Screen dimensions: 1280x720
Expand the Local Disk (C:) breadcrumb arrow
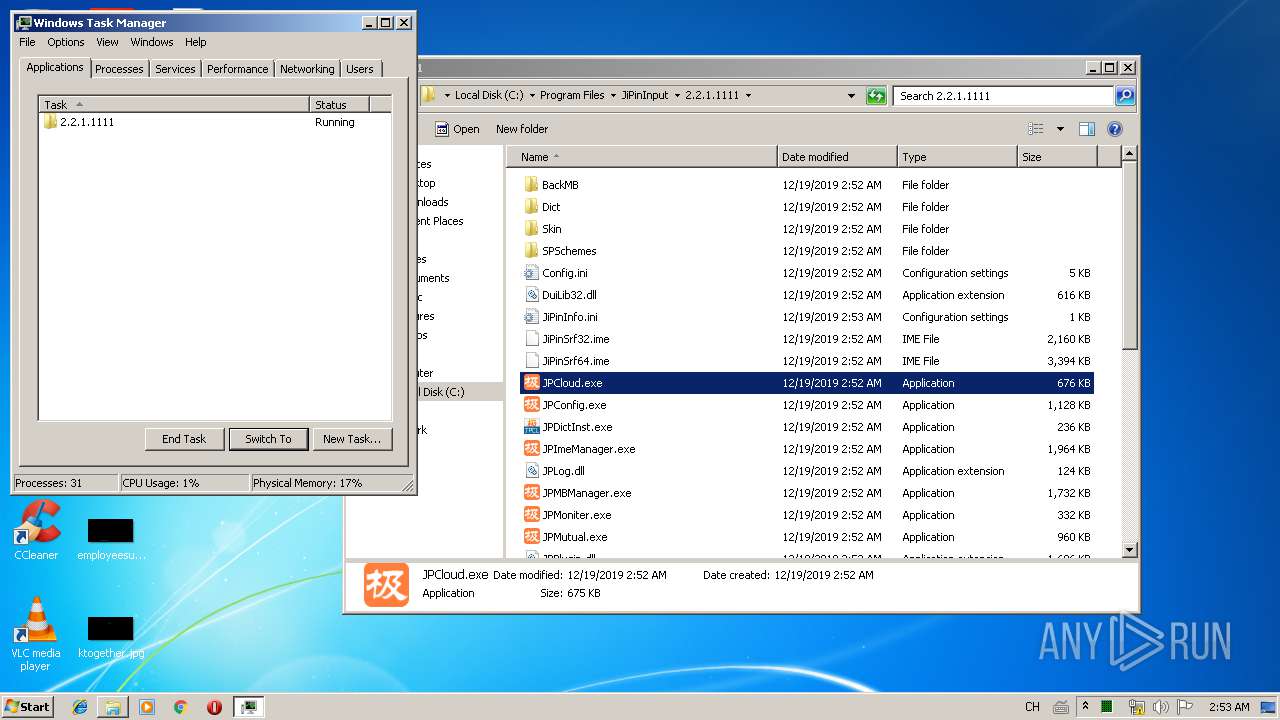coord(532,96)
